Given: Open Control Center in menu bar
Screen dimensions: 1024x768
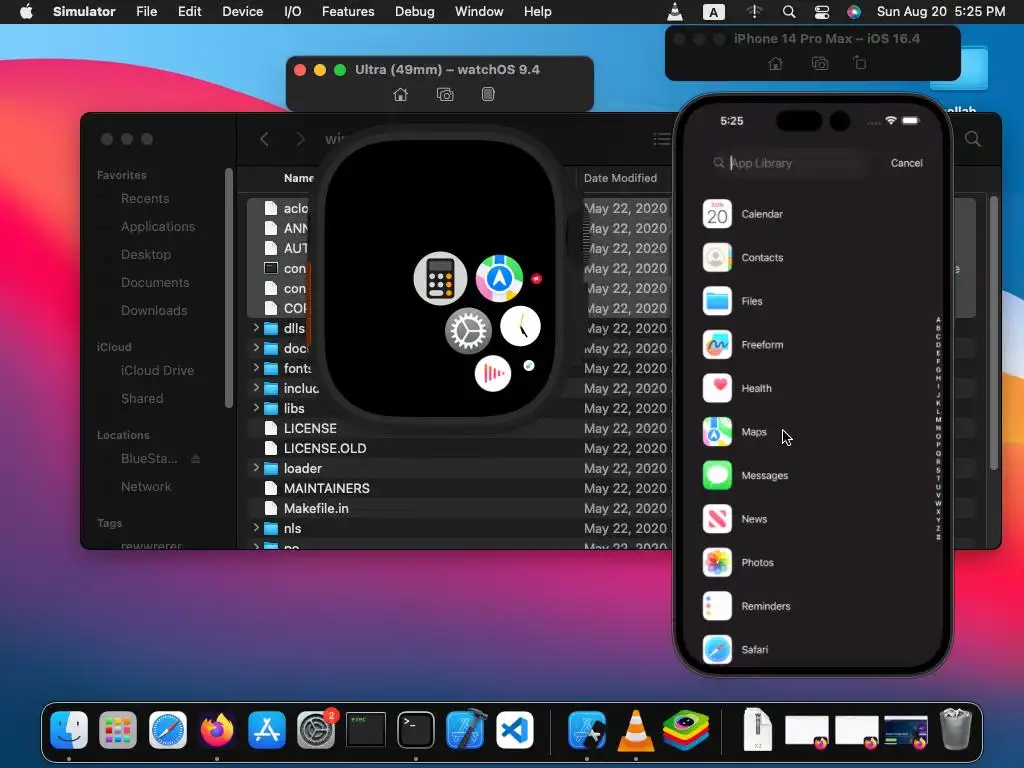Looking at the screenshot, I should (822, 12).
